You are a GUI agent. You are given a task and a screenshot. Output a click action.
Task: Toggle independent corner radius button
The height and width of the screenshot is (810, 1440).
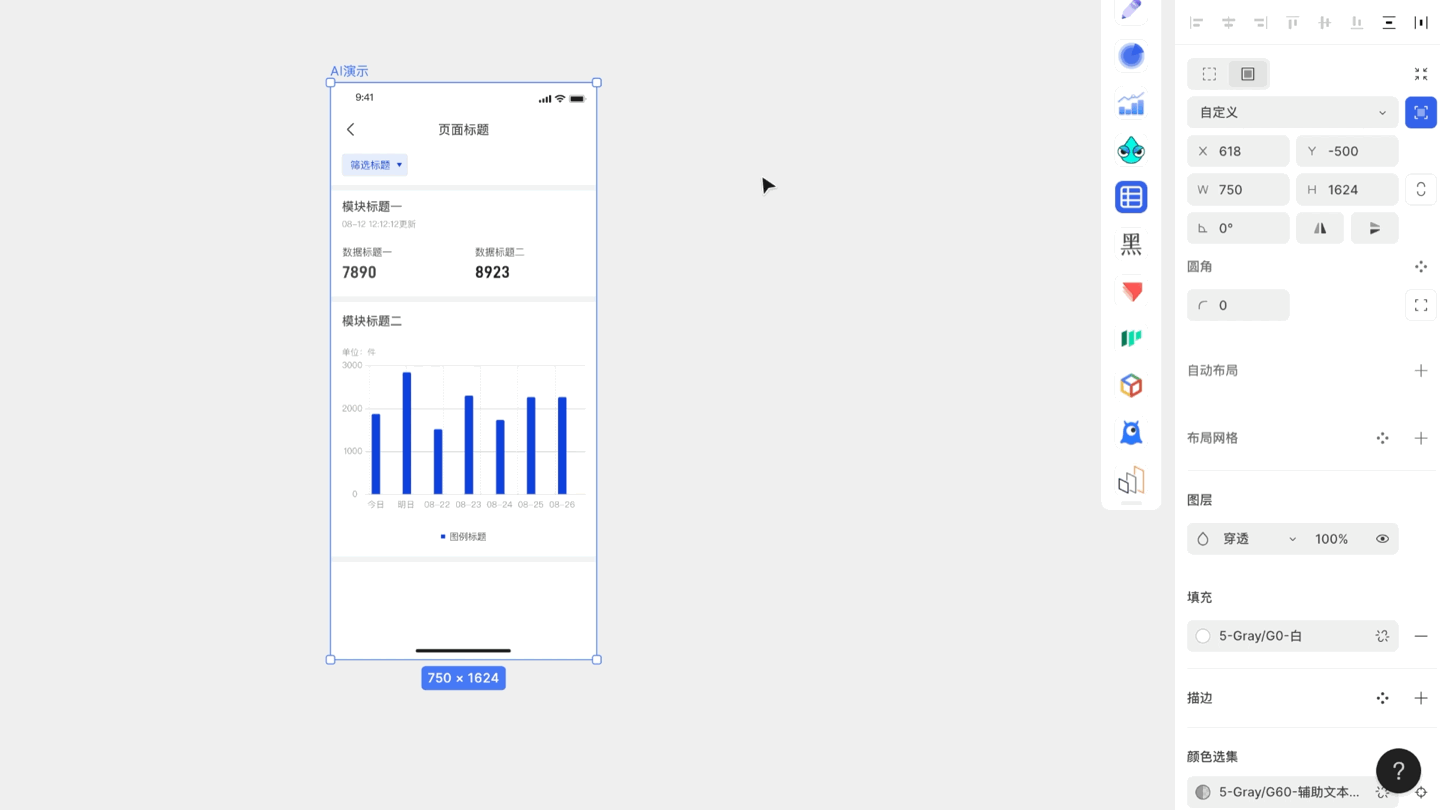1421,305
